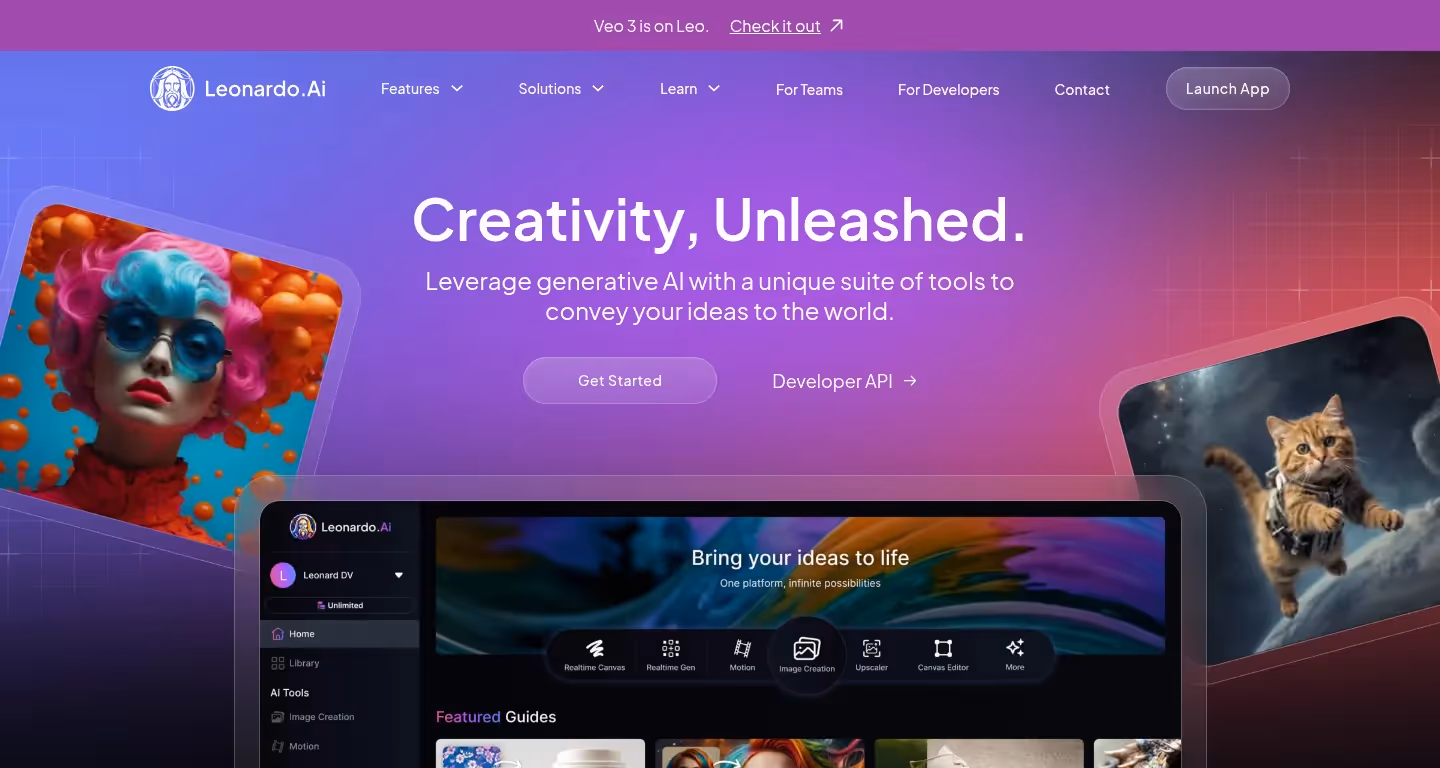1440x768 pixels.
Task: Click the Creativity, Unleashed. headline
Action: tap(720, 219)
